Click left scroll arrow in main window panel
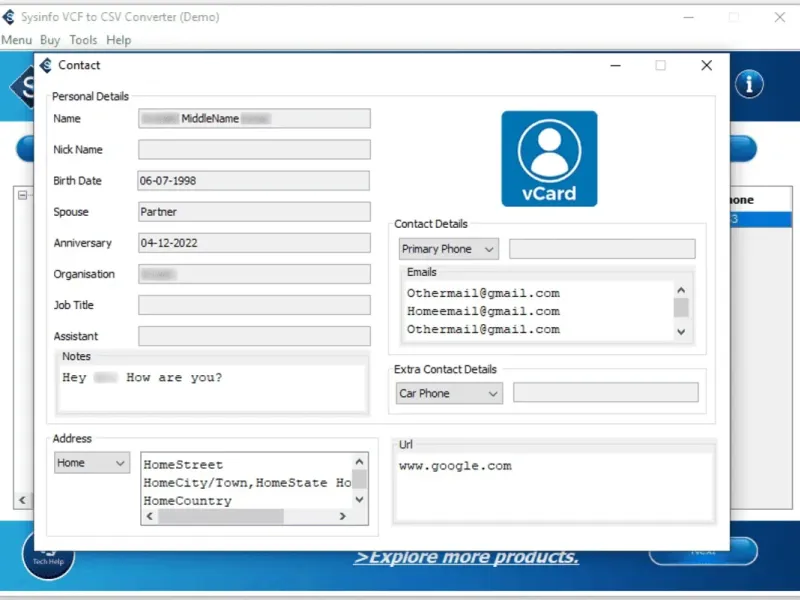The width and height of the screenshot is (800, 600). 22,500
